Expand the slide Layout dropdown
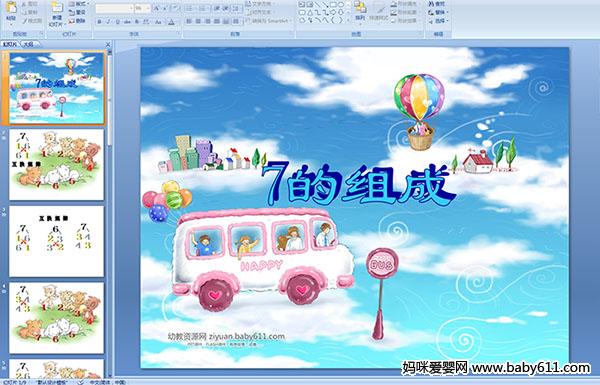Screen dimensions: 600x385 click(78, 4)
